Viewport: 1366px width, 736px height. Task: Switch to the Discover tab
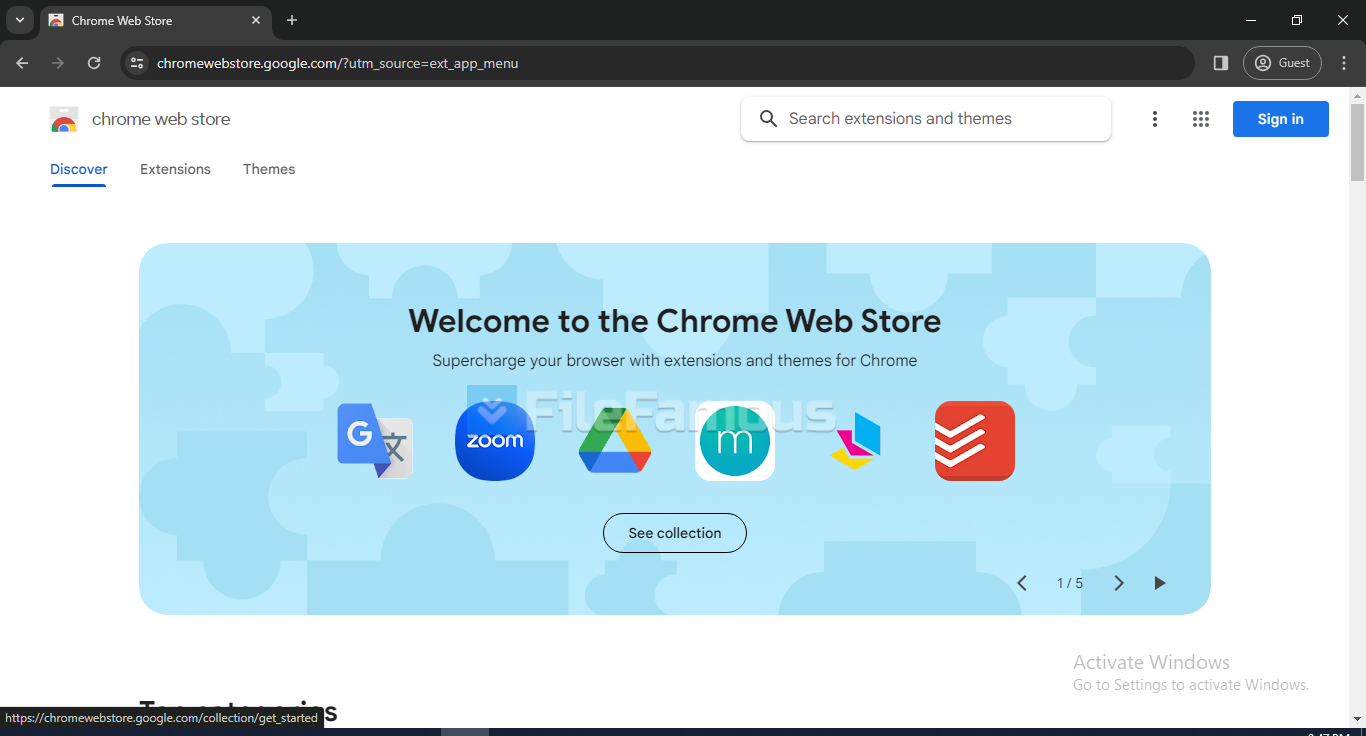[79, 169]
